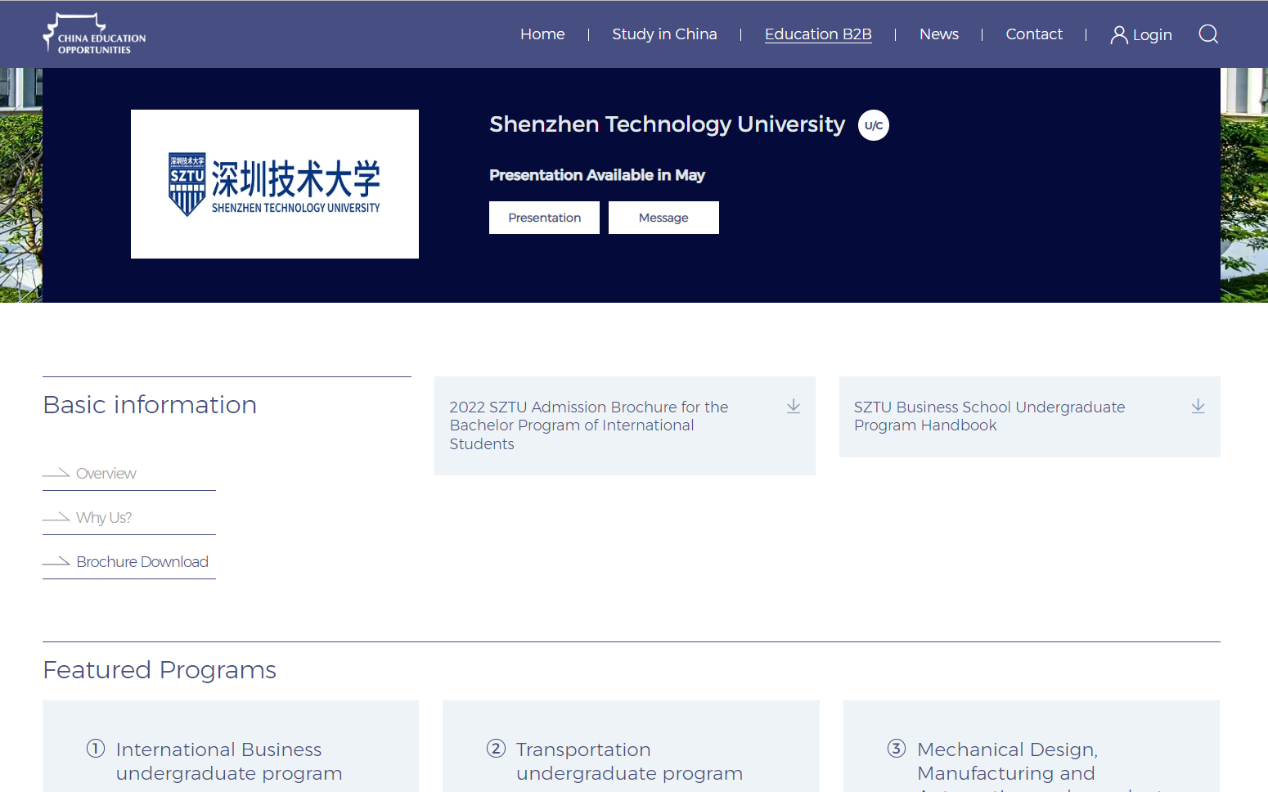Image resolution: width=1268 pixels, height=792 pixels.
Task: Open International Business undergraduate program card
Action: coord(229,761)
